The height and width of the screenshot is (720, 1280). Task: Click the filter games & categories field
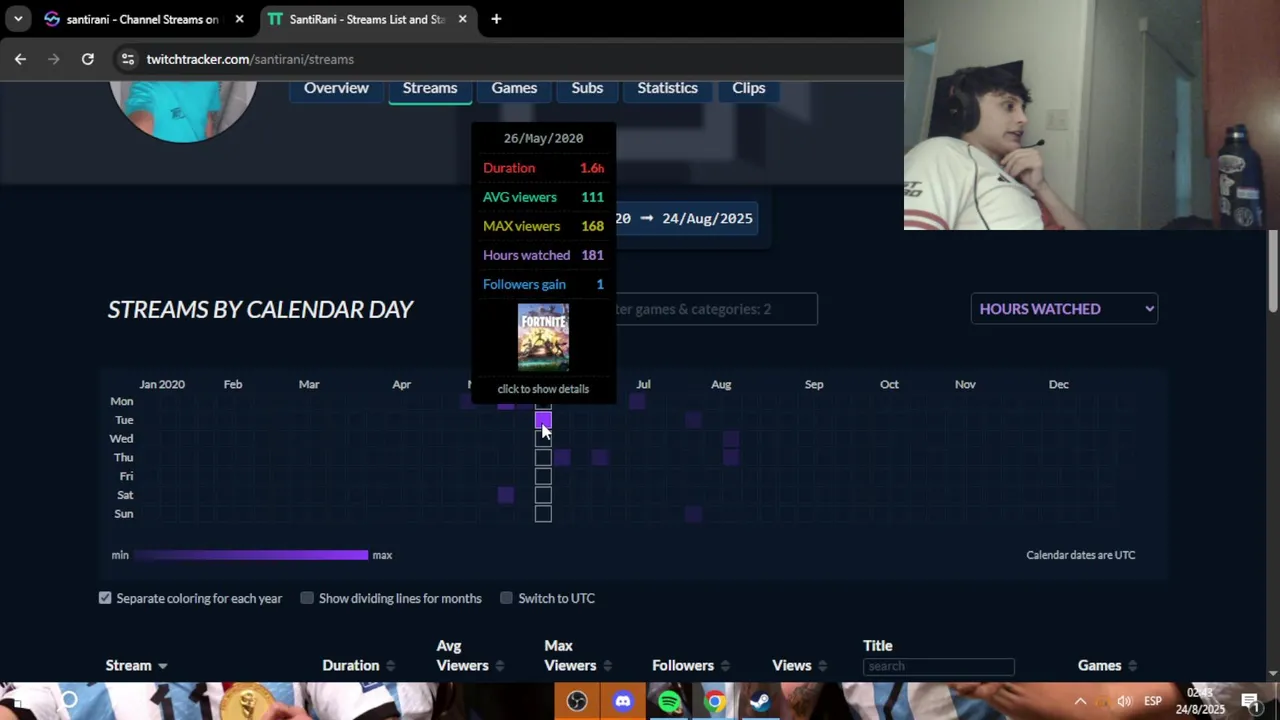(x=717, y=309)
